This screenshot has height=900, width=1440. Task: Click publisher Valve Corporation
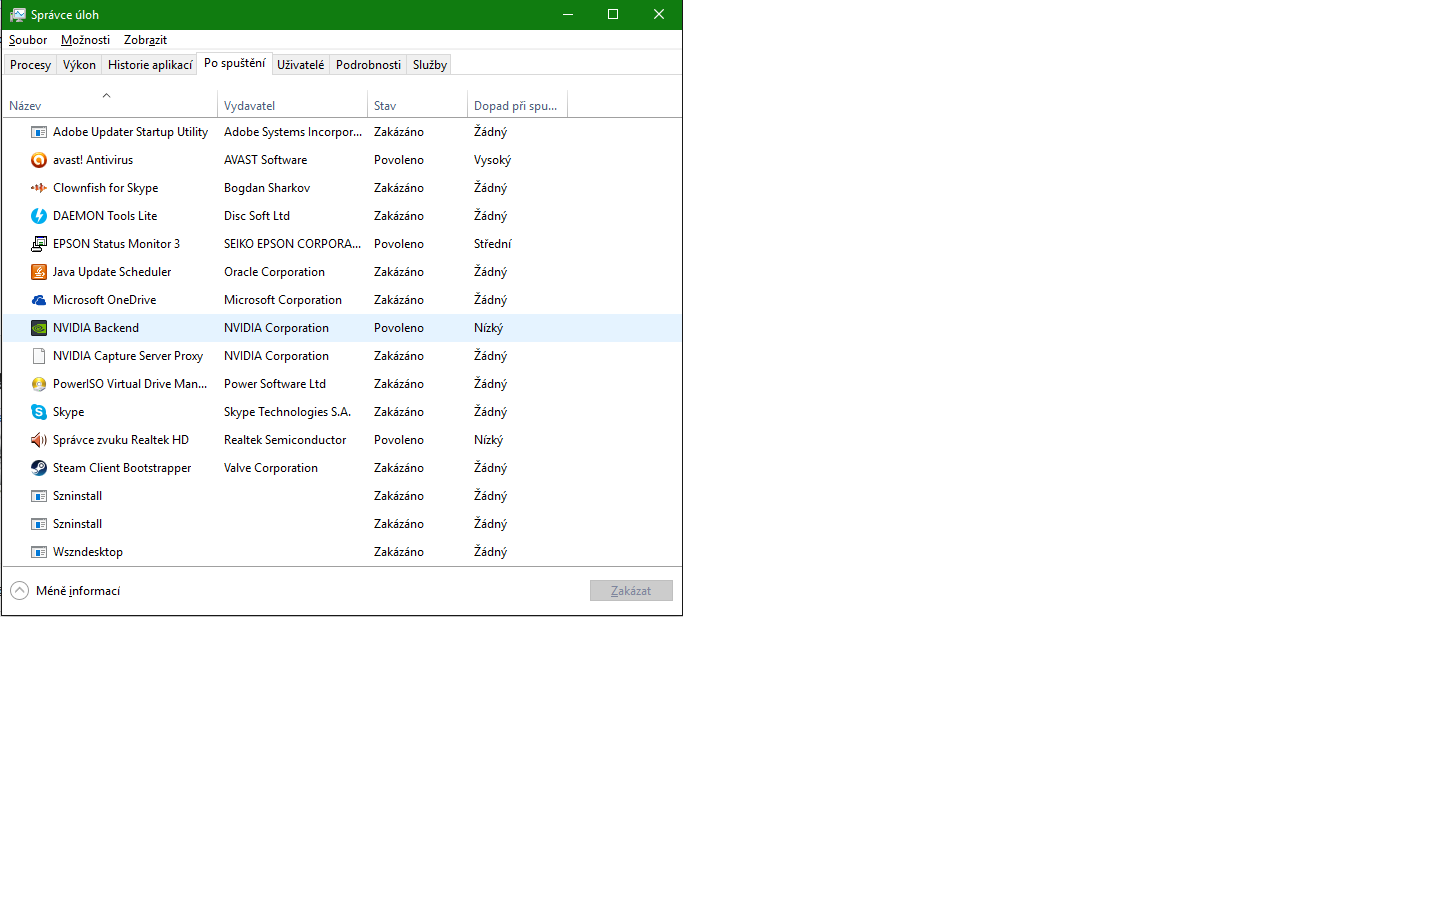point(271,468)
